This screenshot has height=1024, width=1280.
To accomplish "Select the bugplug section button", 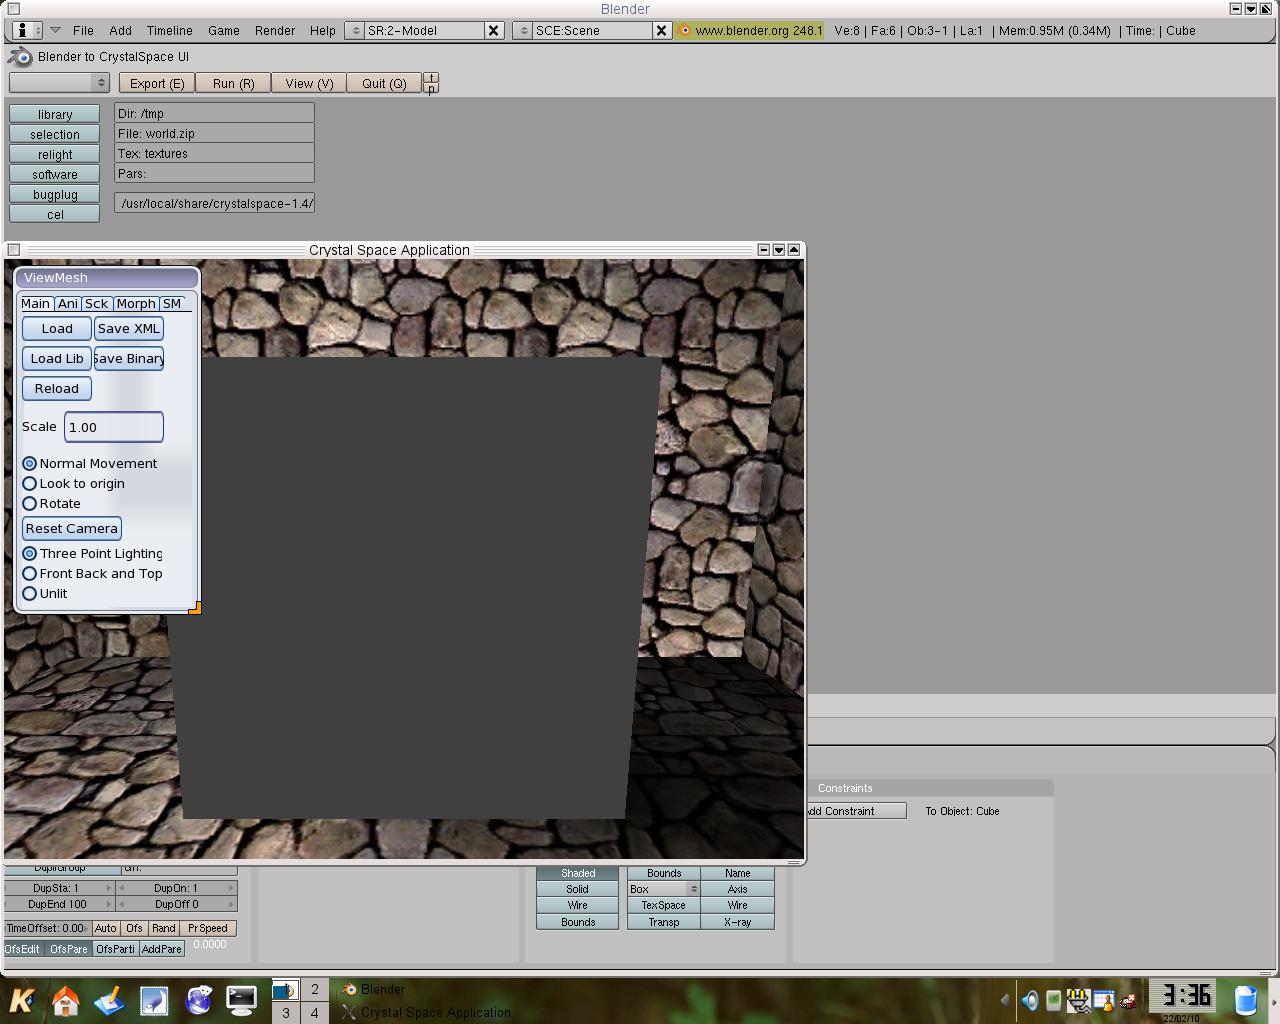I will [55, 194].
